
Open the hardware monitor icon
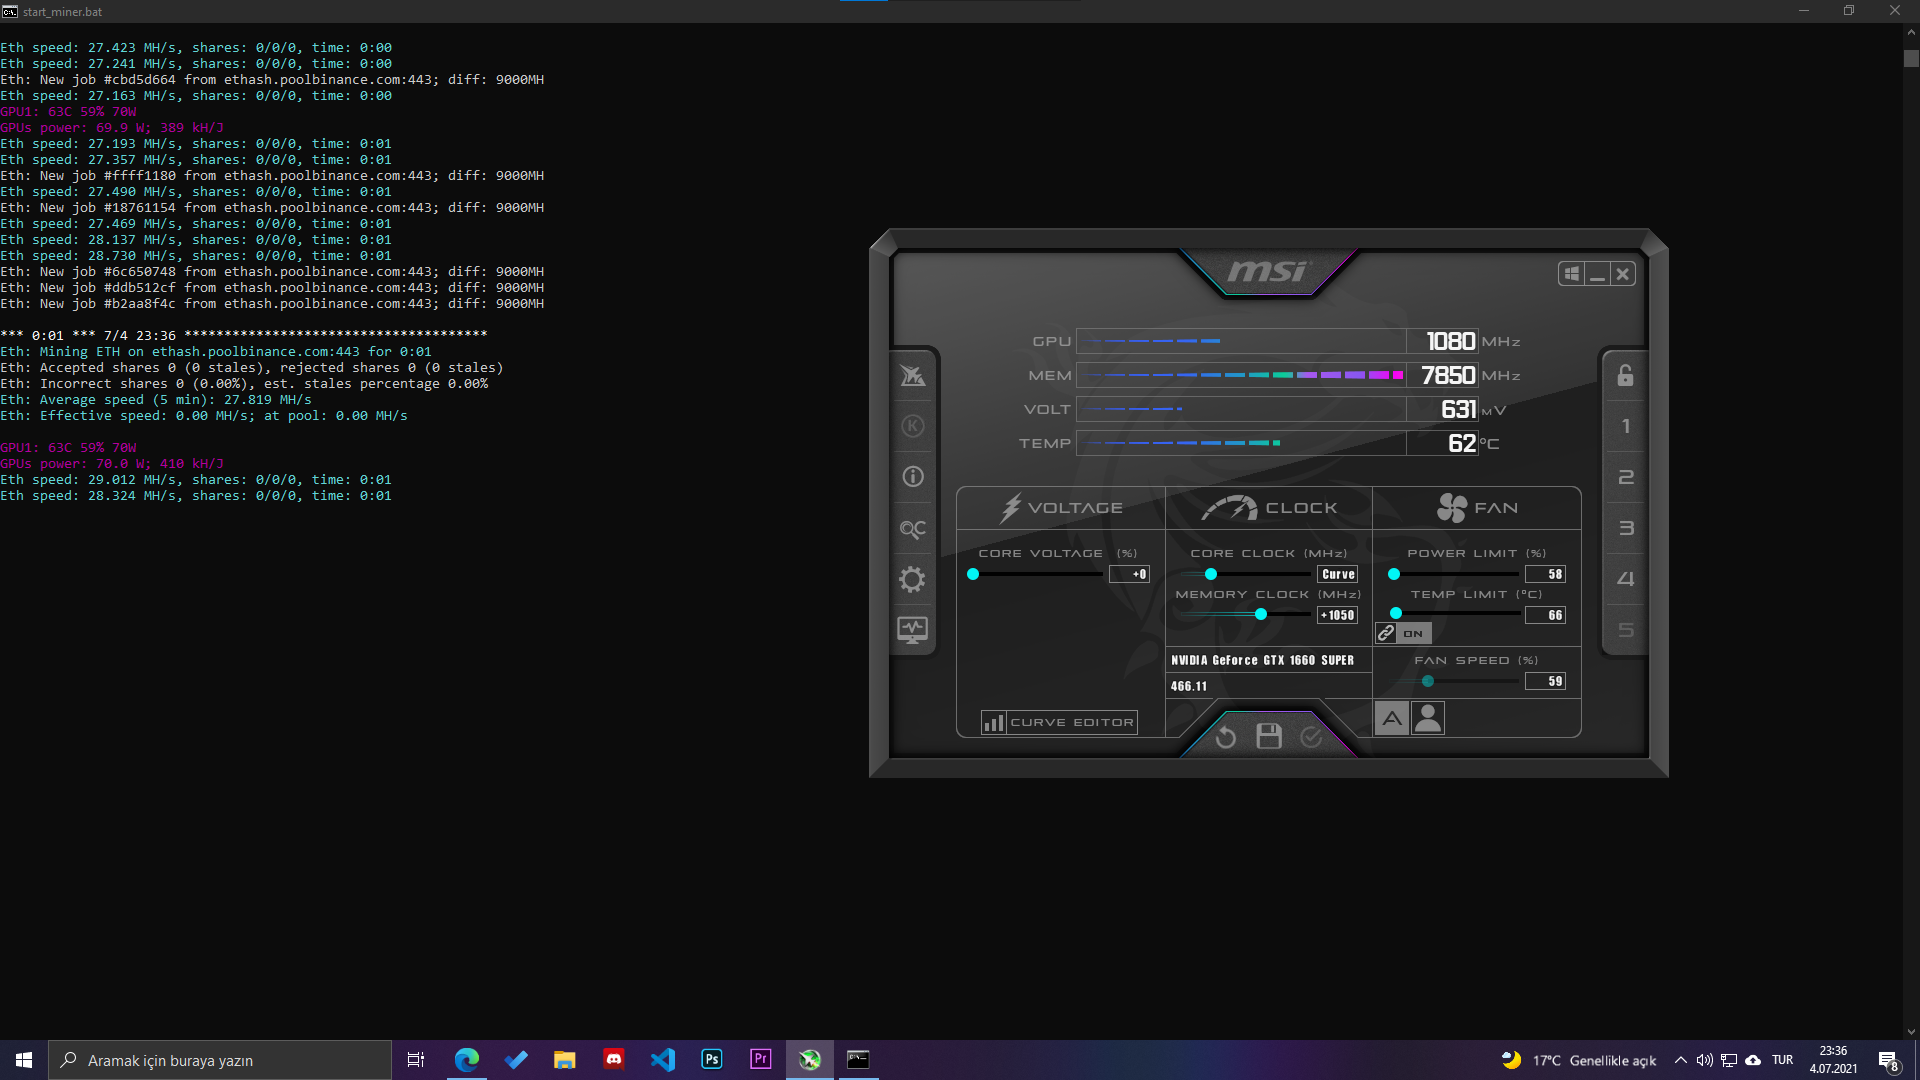pyautogui.click(x=912, y=630)
